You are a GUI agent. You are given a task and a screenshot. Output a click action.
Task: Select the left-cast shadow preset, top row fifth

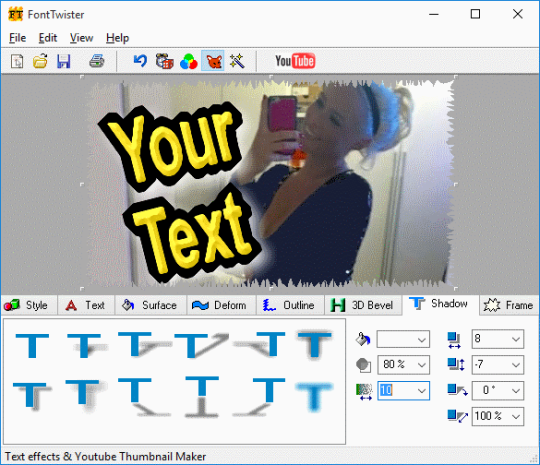point(259,344)
